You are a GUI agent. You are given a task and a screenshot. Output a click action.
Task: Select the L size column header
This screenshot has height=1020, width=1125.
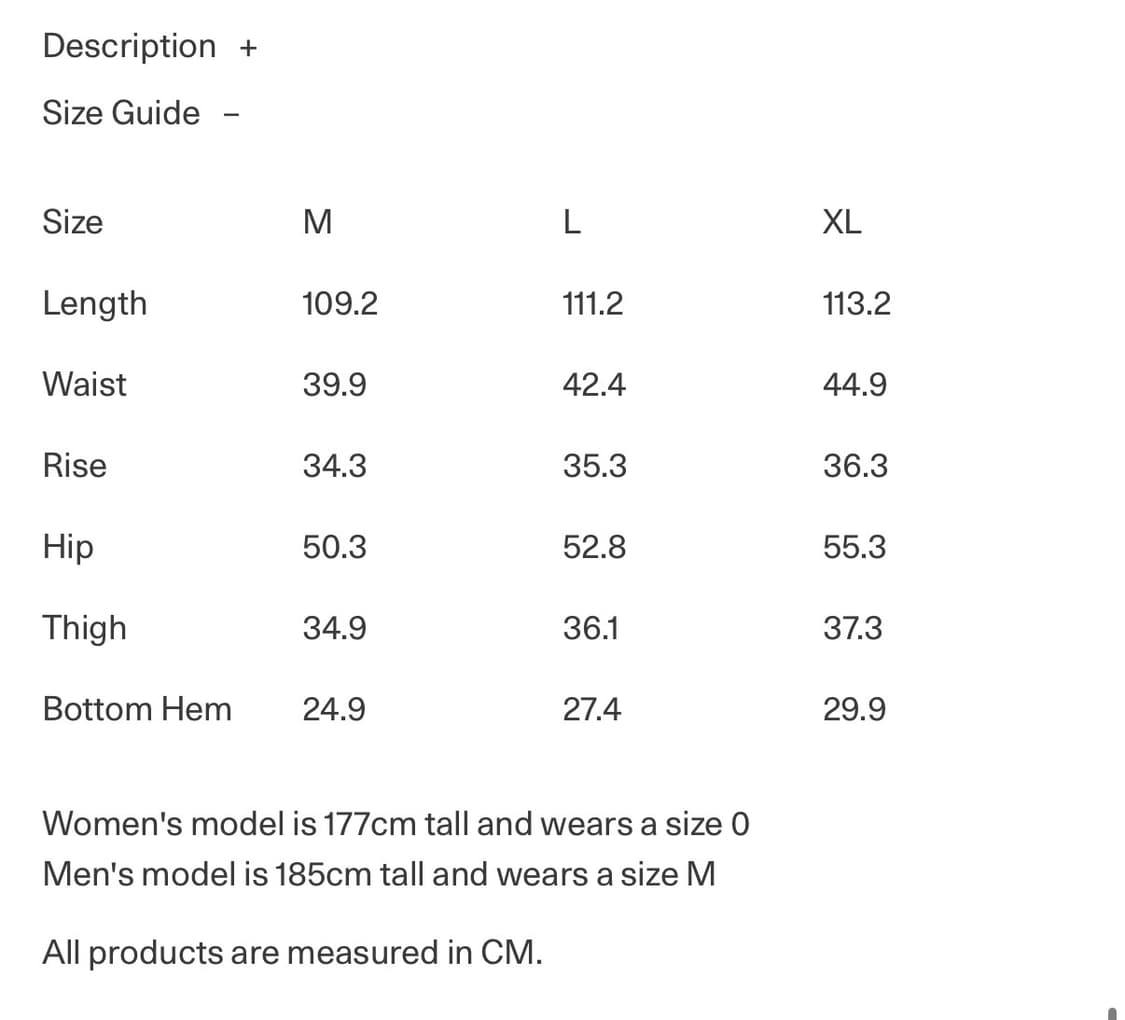click(x=572, y=222)
